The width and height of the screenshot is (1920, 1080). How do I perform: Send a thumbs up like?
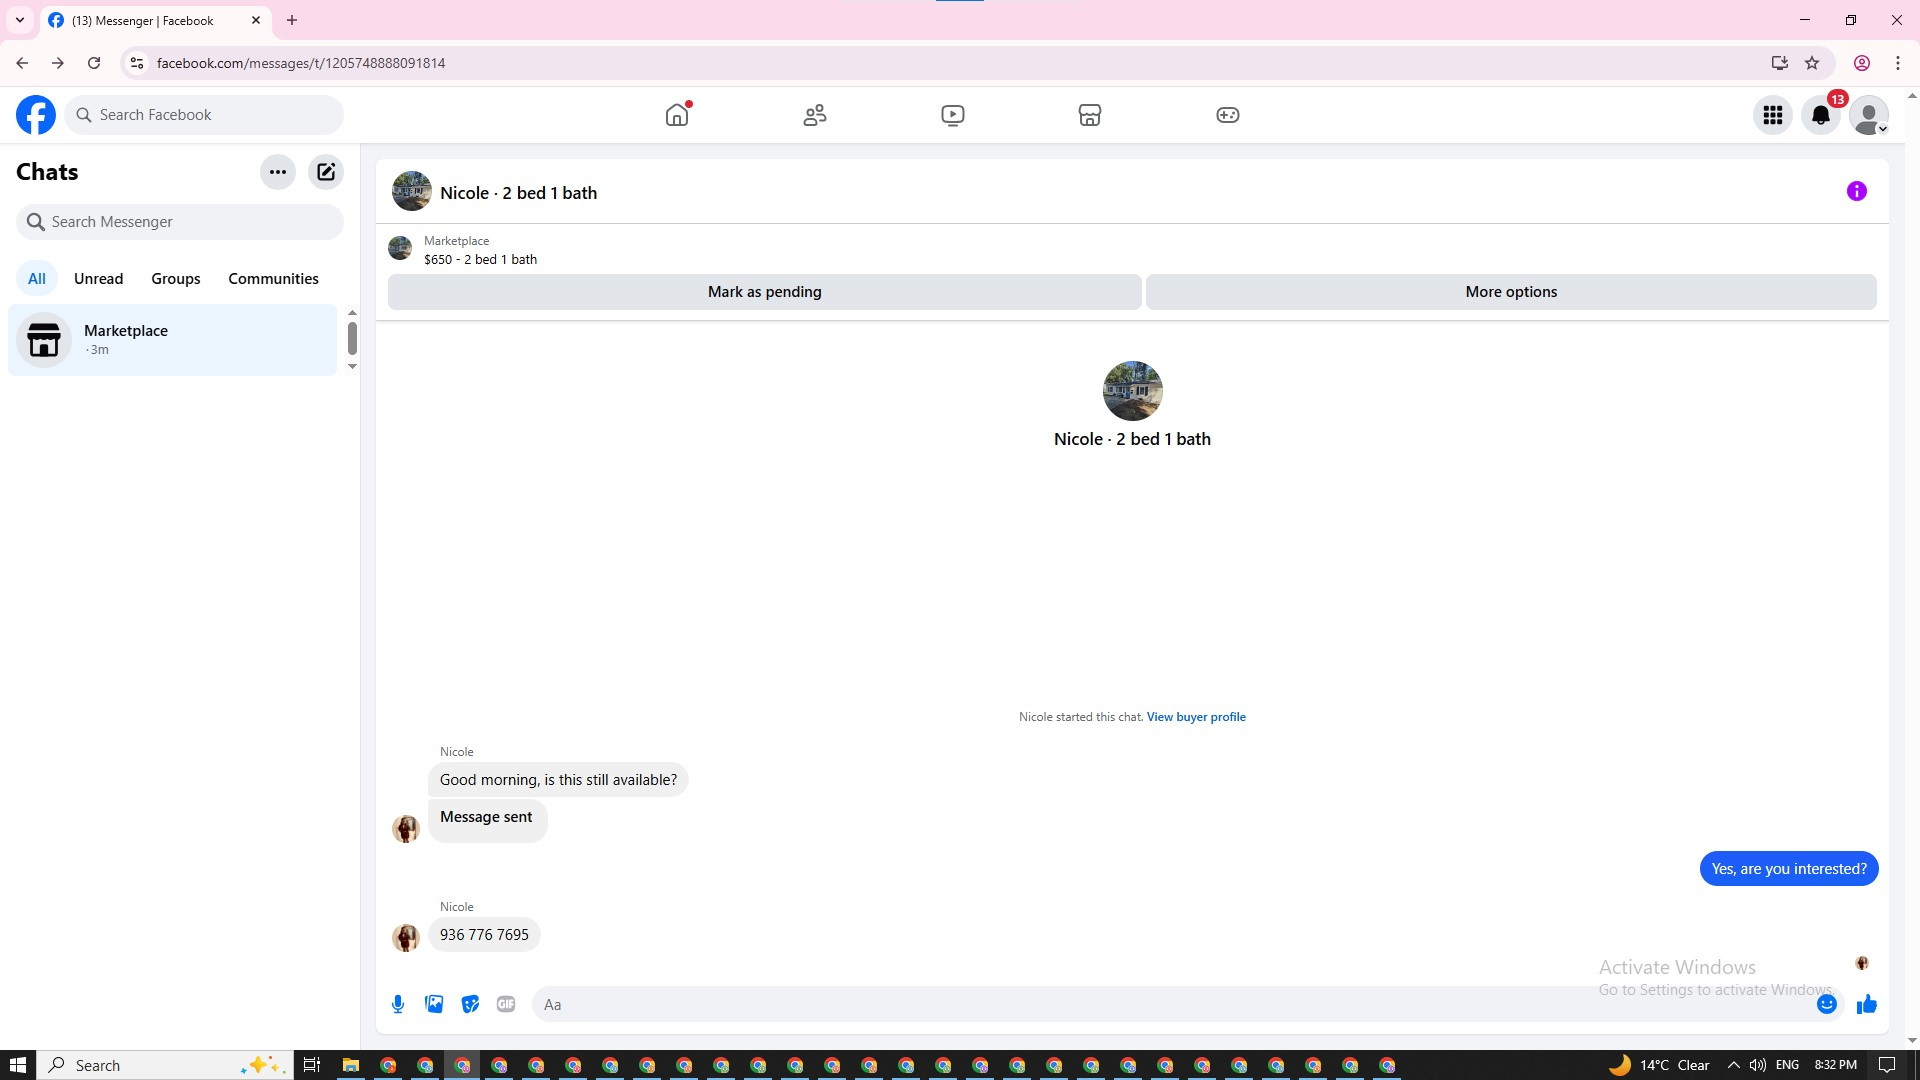(1866, 1004)
